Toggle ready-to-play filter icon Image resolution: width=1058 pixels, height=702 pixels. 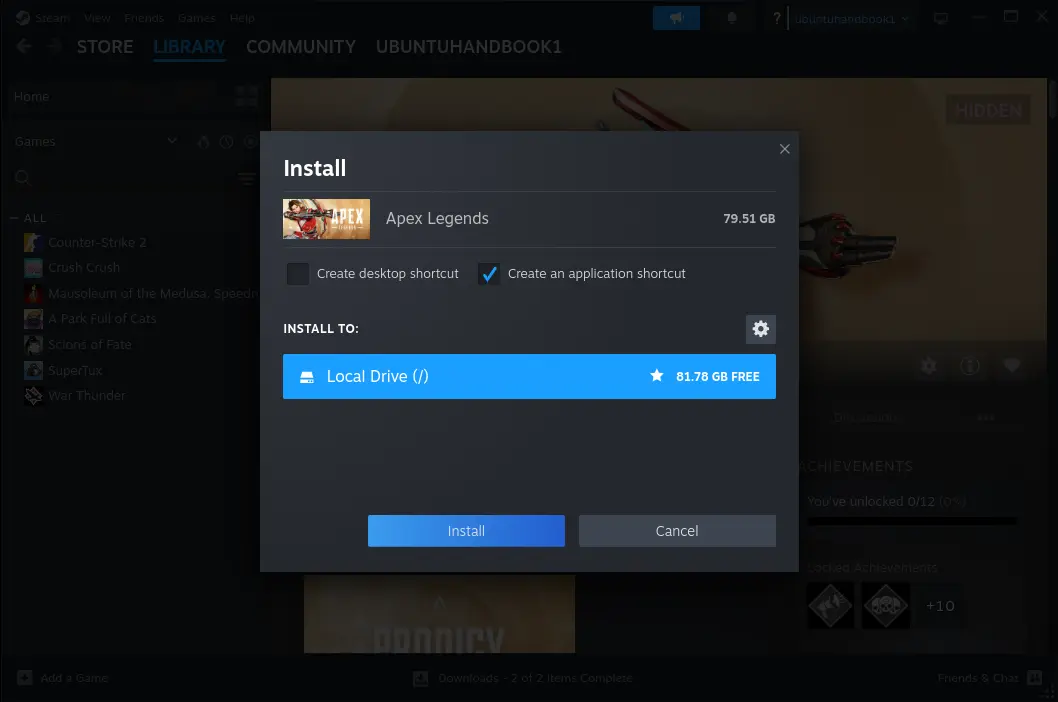[250, 142]
